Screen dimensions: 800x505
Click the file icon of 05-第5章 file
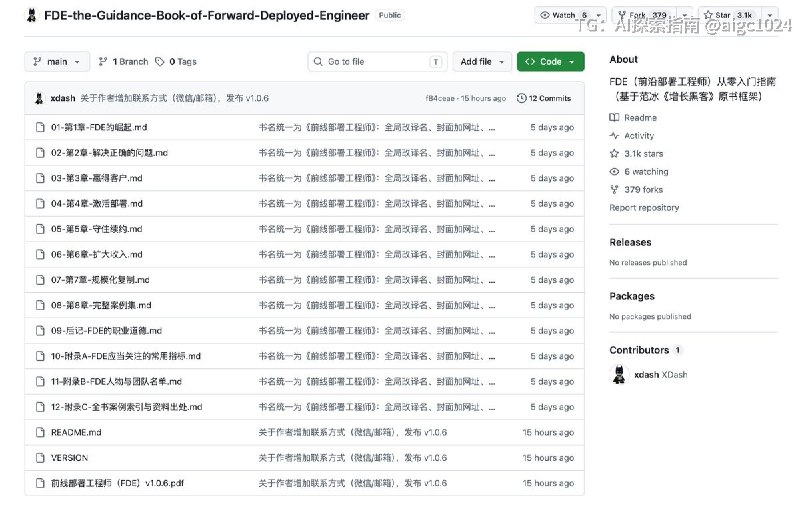pos(40,229)
